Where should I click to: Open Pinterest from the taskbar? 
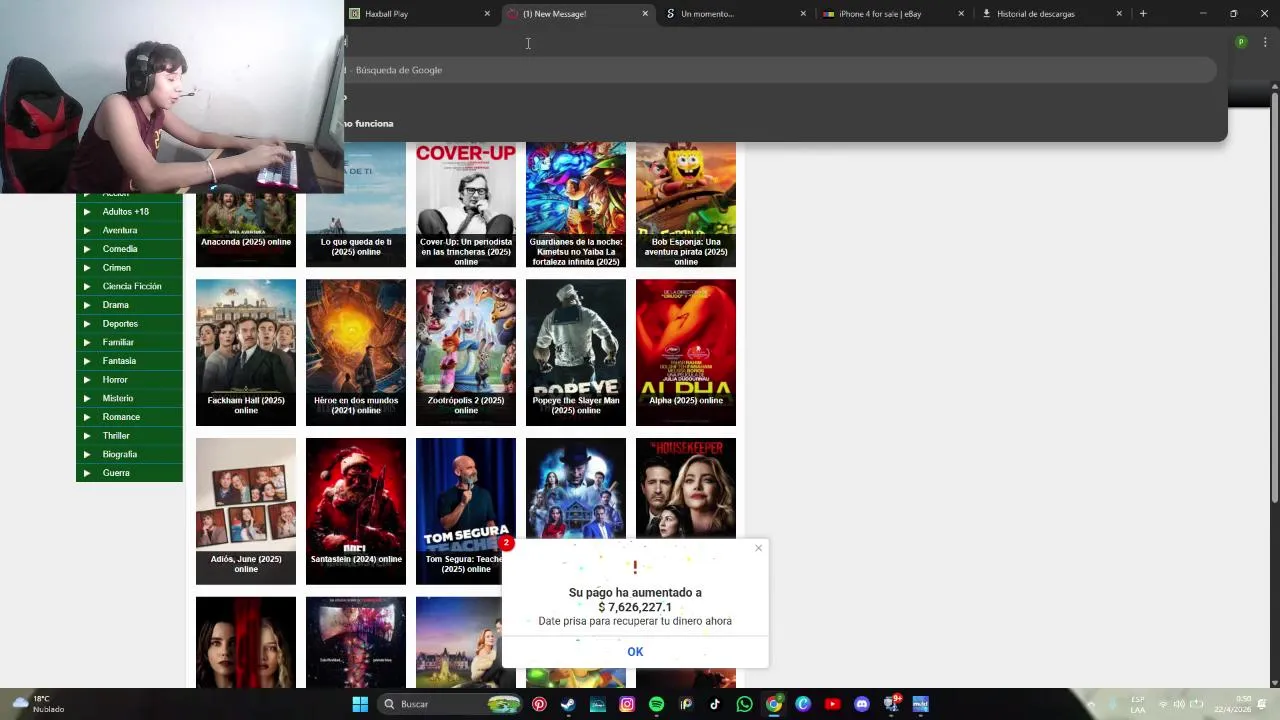coord(539,704)
